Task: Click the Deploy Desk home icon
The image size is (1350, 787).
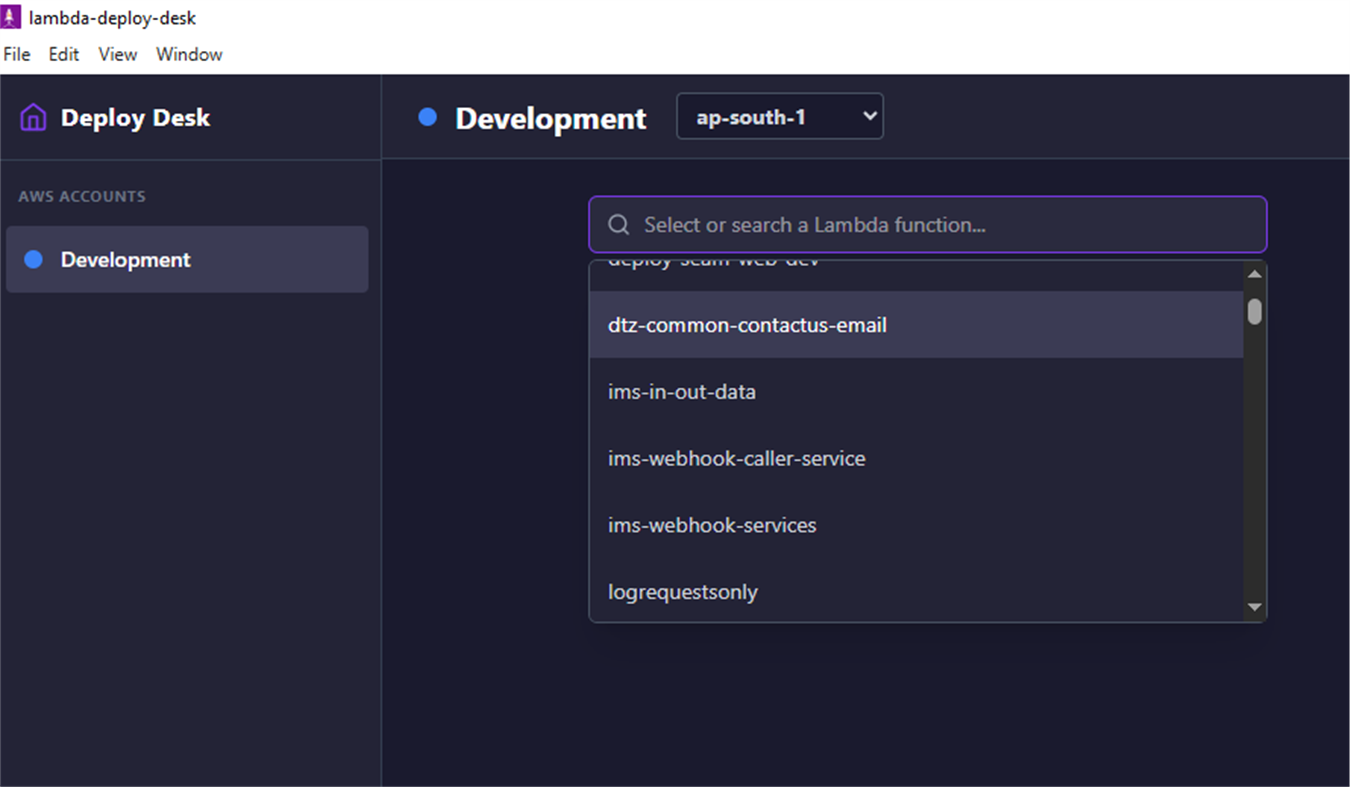Action: click(33, 118)
